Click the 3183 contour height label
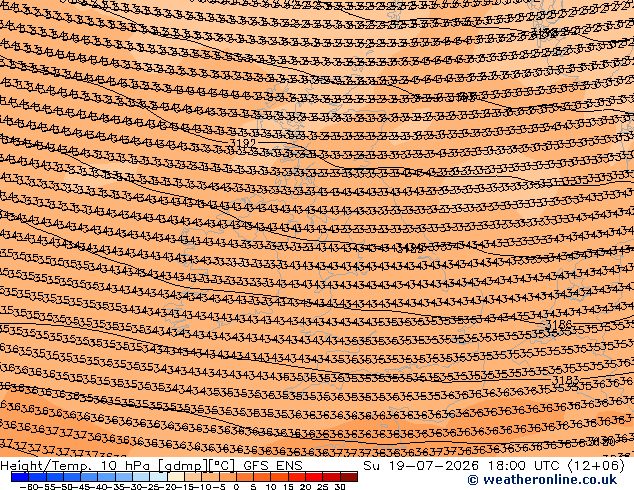The height and width of the screenshot is (490, 634). point(565,380)
